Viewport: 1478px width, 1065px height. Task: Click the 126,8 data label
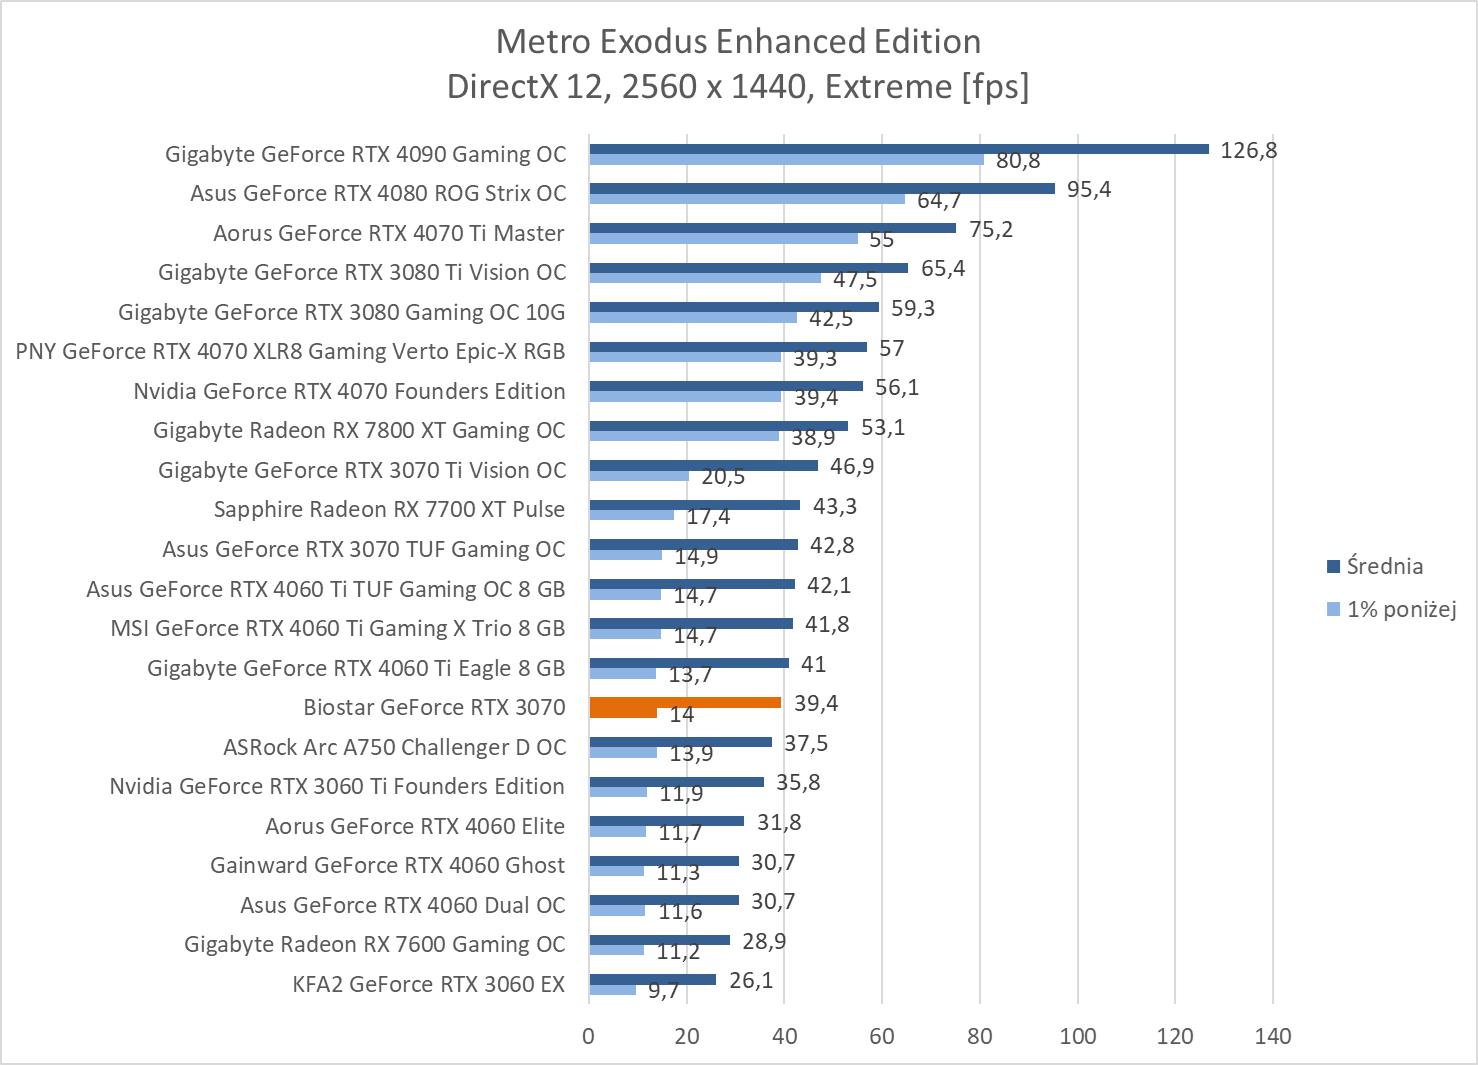(1248, 150)
